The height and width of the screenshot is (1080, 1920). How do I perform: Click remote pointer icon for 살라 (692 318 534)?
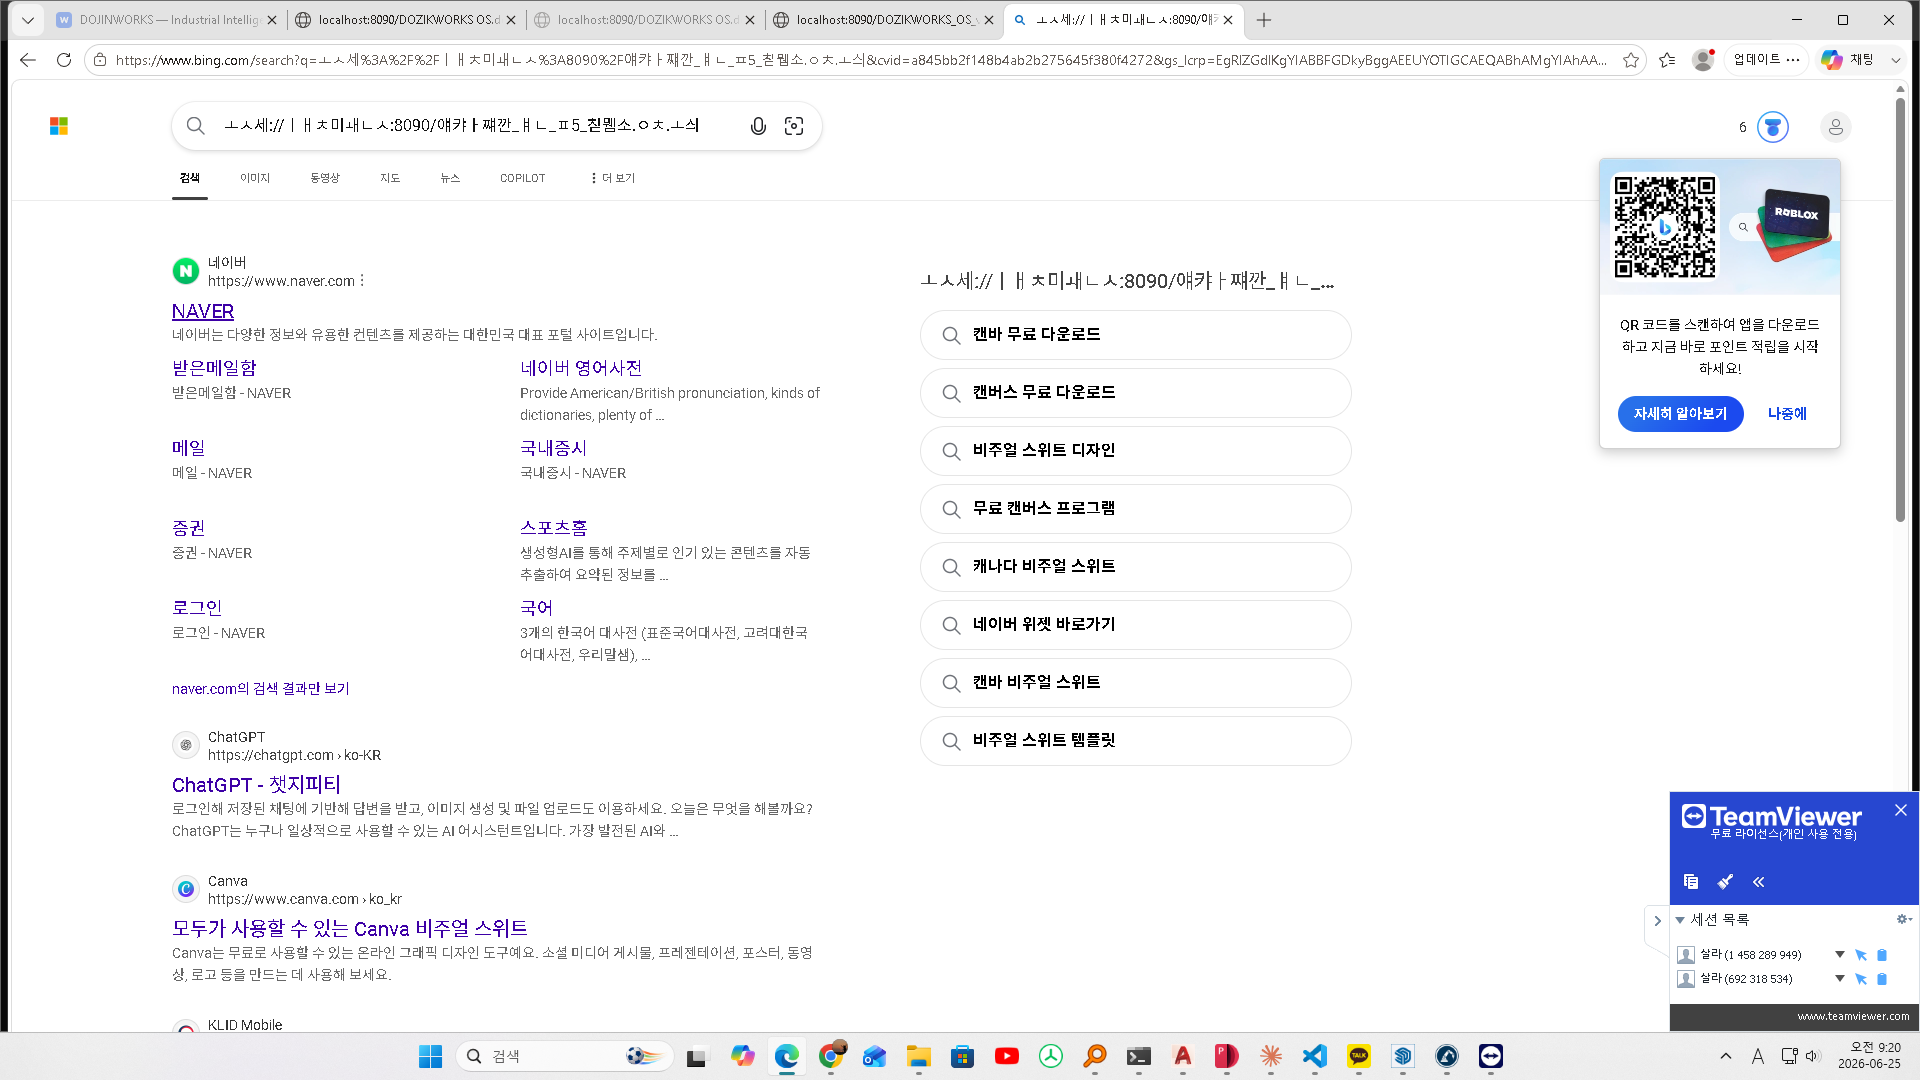pos(1861,979)
